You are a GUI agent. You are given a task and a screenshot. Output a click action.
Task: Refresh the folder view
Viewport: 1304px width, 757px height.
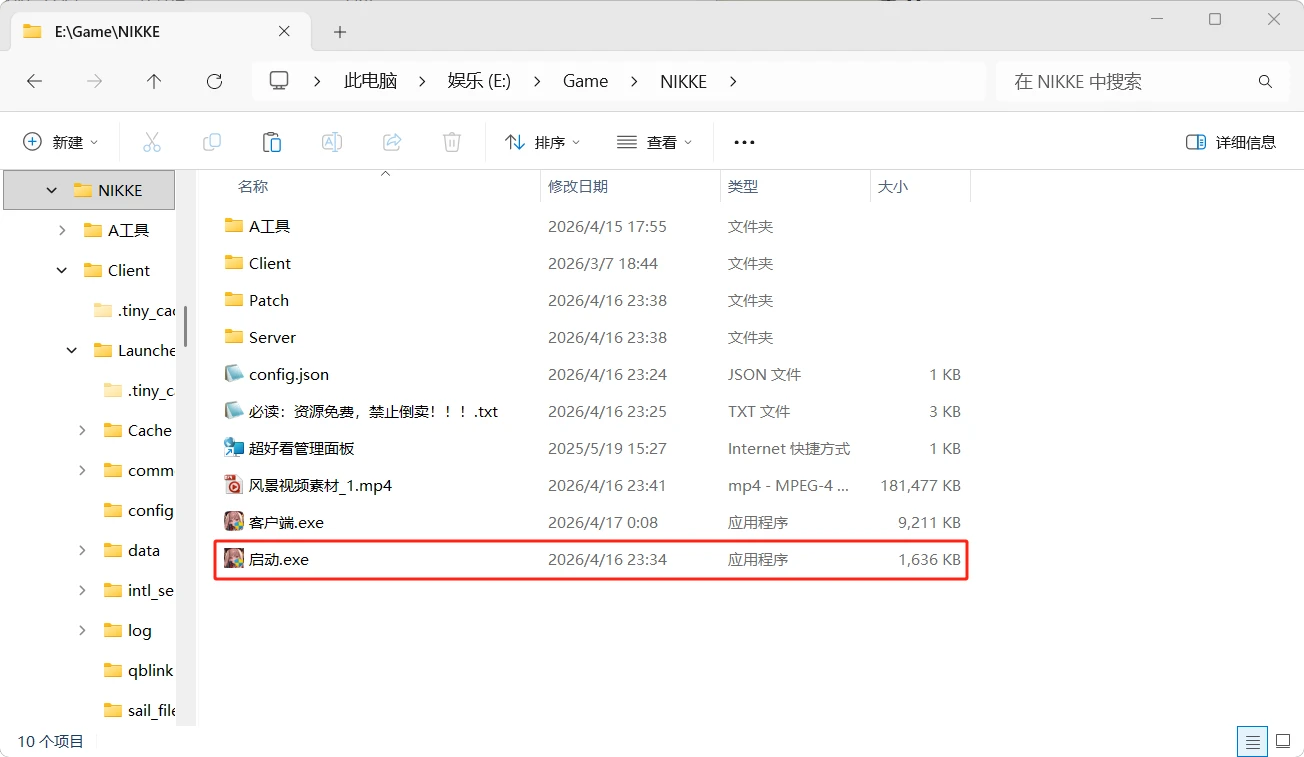tap(214, 81)
